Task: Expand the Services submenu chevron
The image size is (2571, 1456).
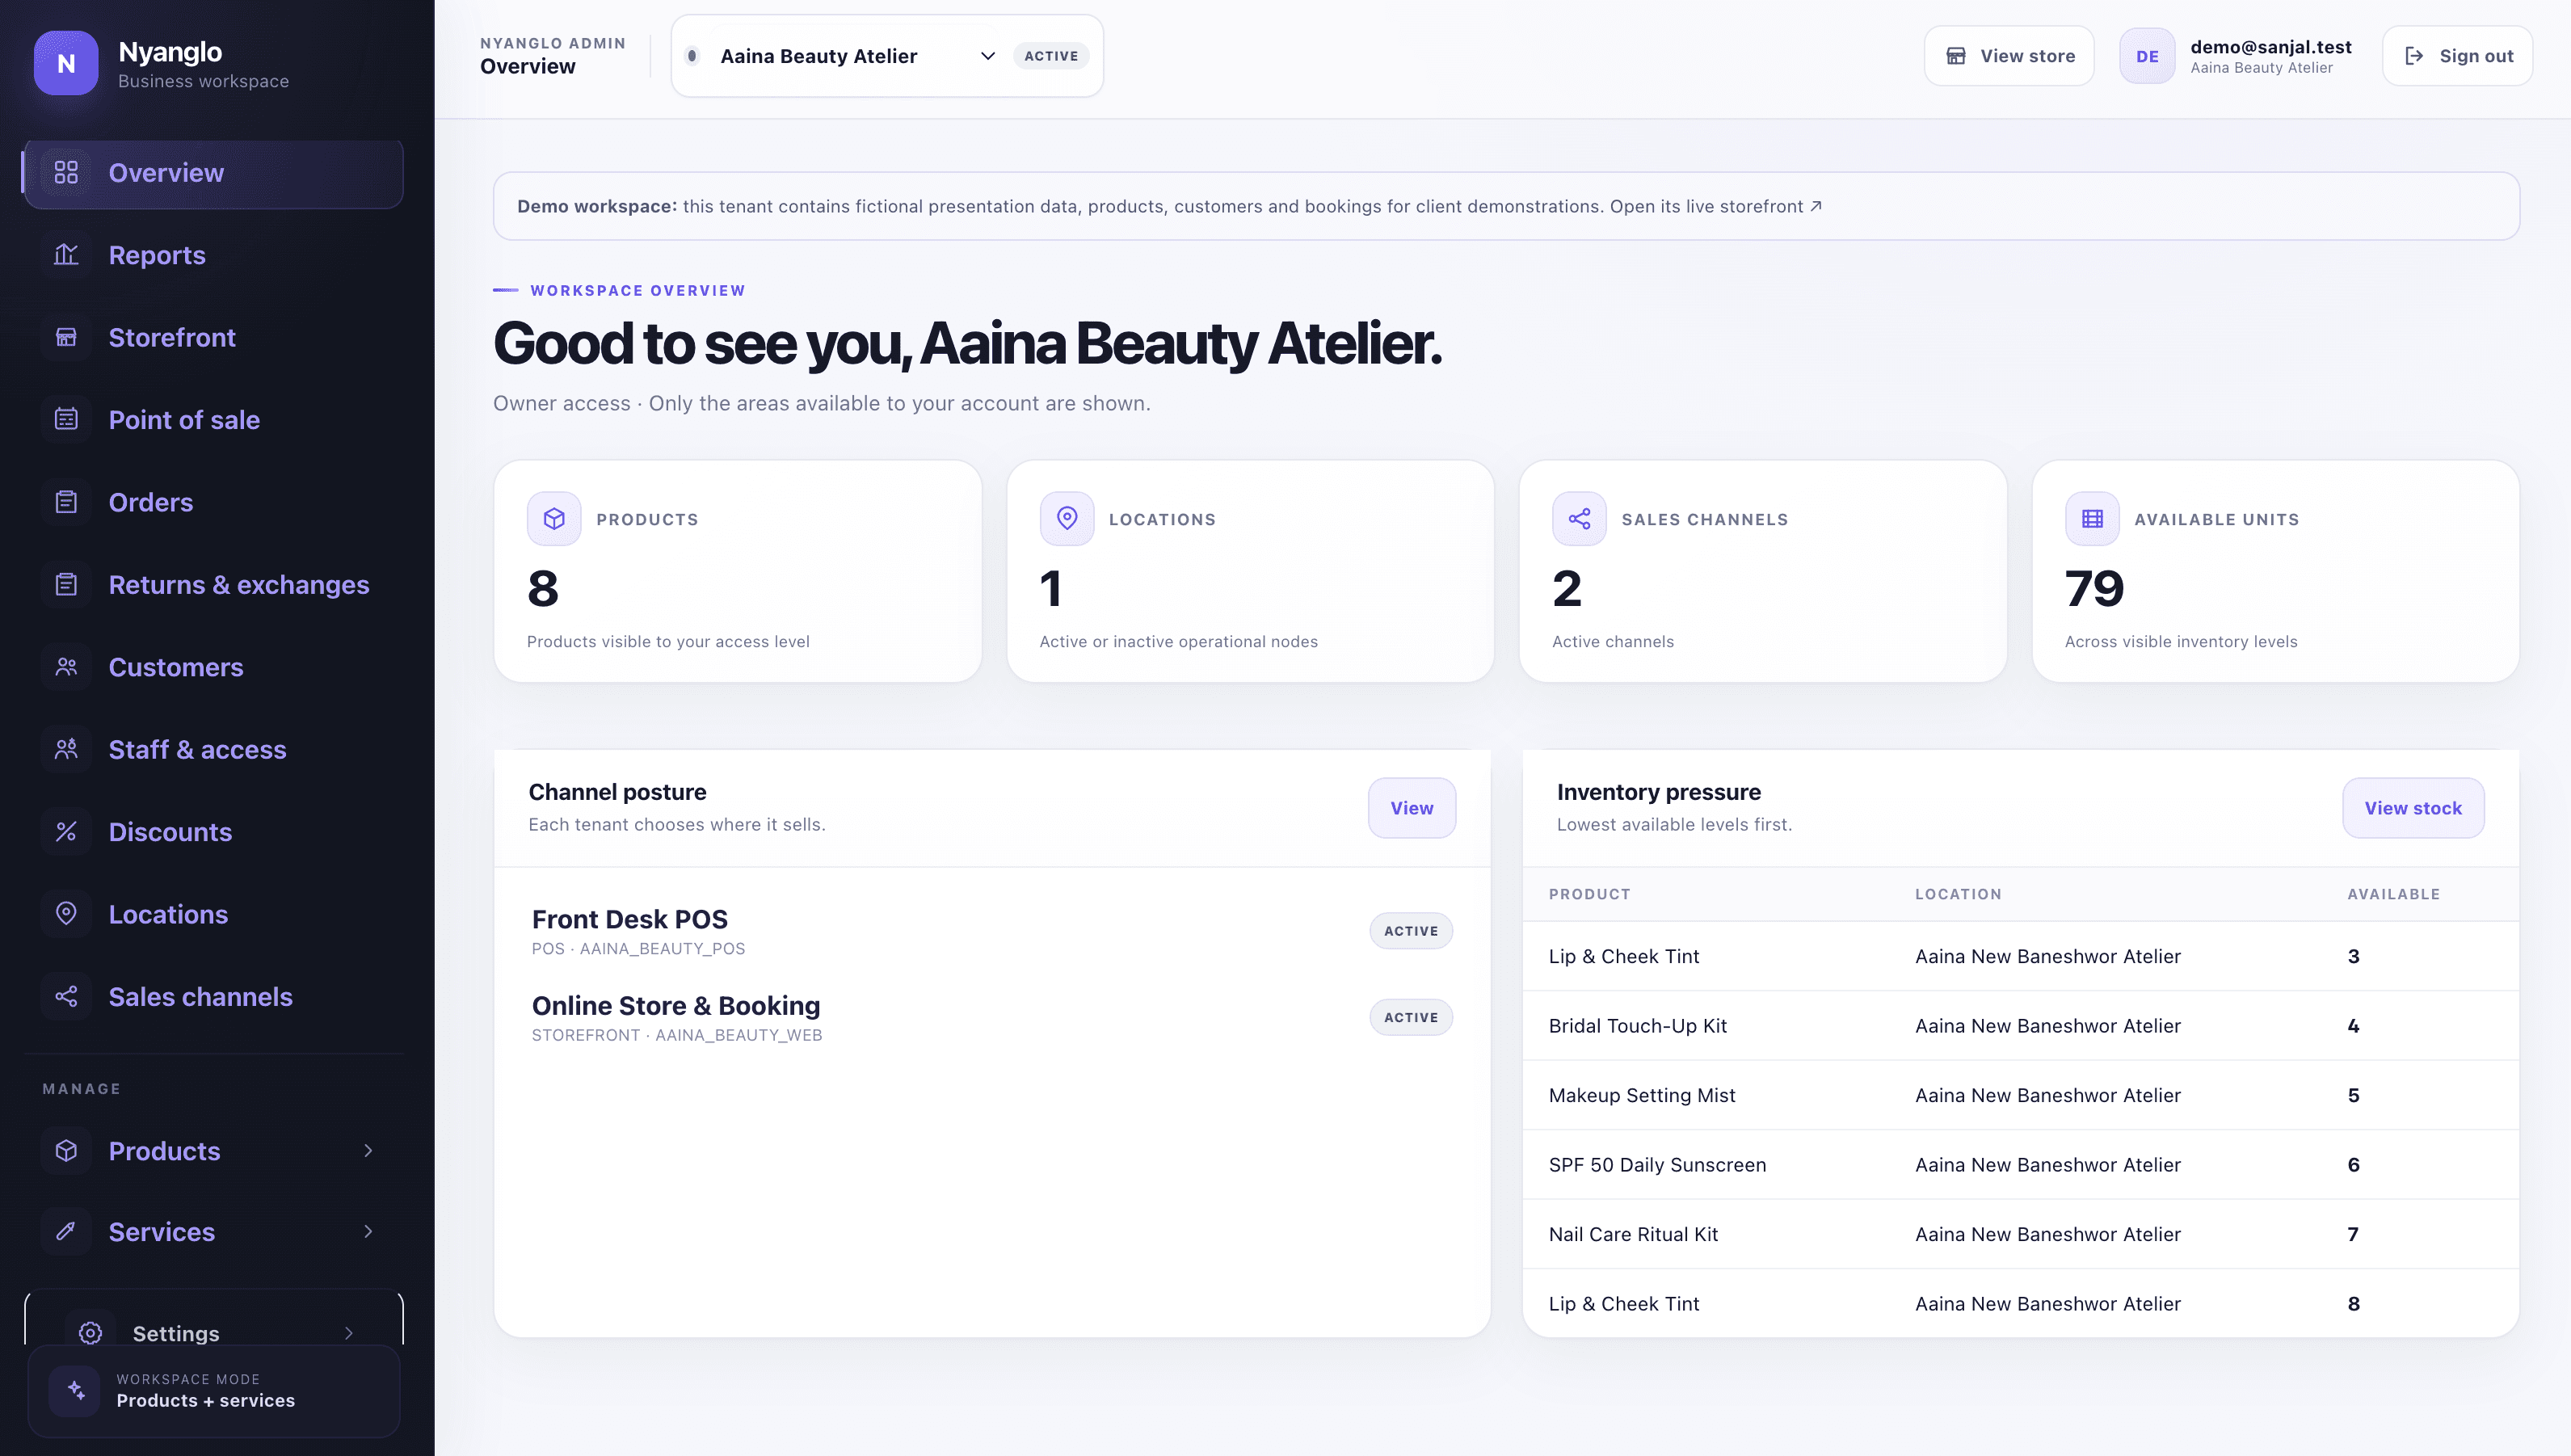Action: [x=368, y=1232]
